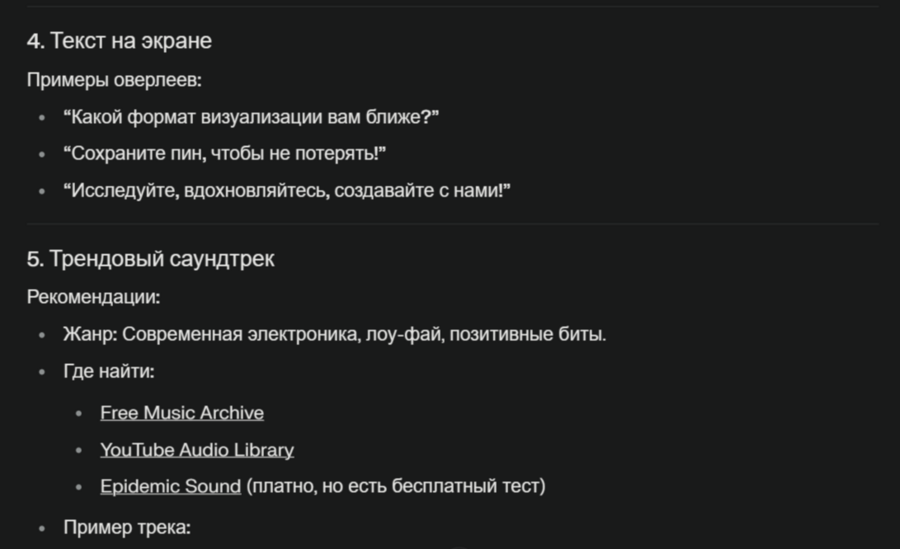Click the "Примеры оверлеев:" label
Image resolution: width=900 pixels, height=549 pixels.
[114, 80]
